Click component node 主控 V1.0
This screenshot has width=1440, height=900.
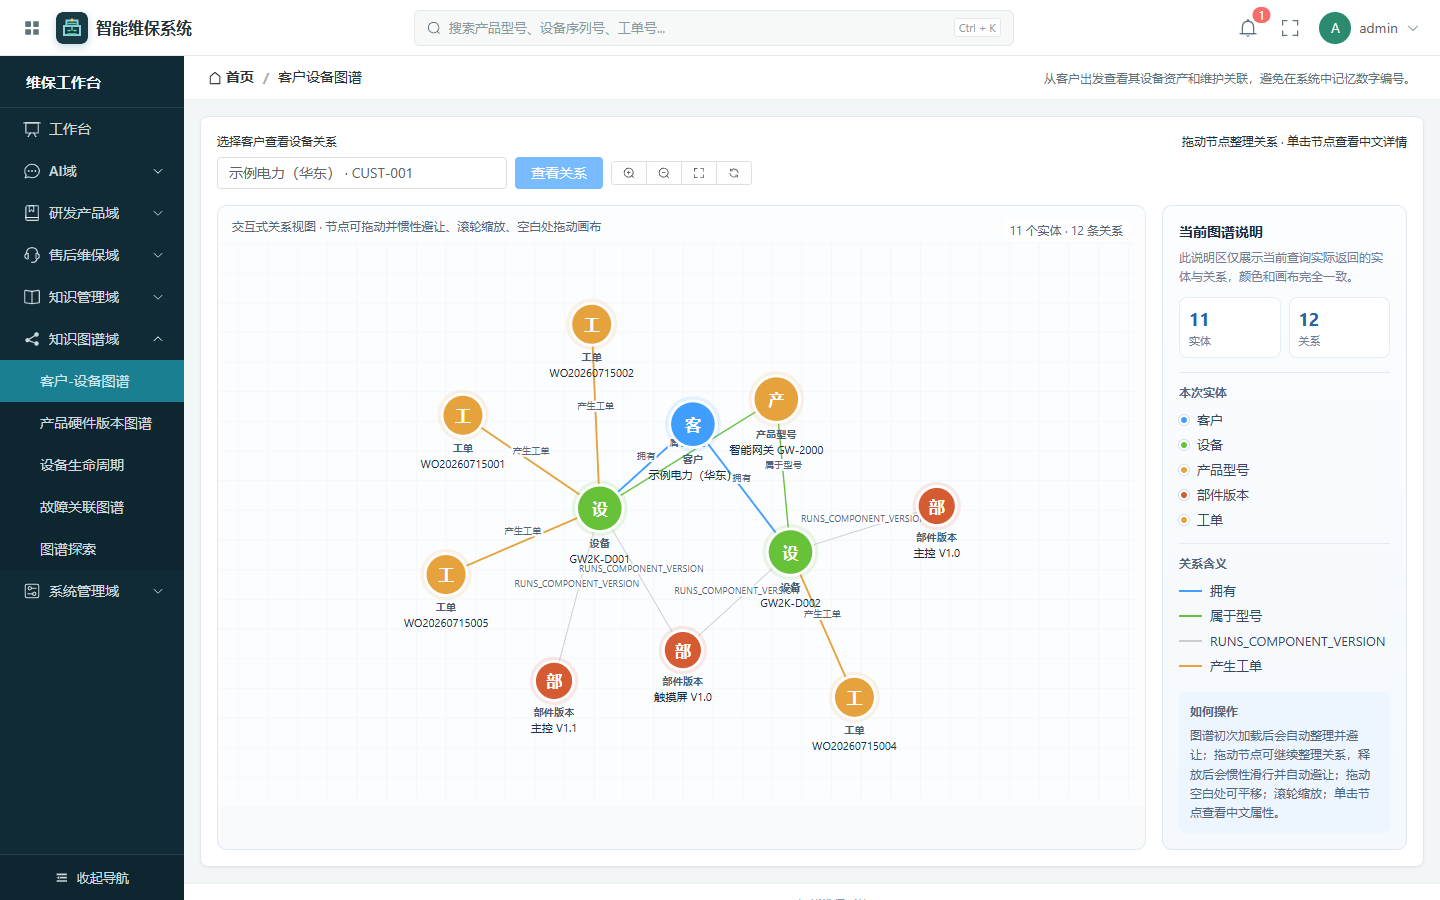coord(936,506)
